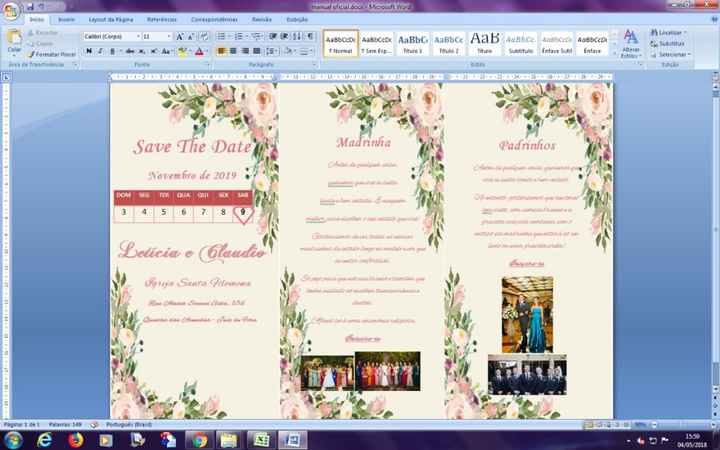Image resolution: width=720 pixels, height=450 pixels.
Task: Open the clipboard pane launcher
Action: click(75, 65)
